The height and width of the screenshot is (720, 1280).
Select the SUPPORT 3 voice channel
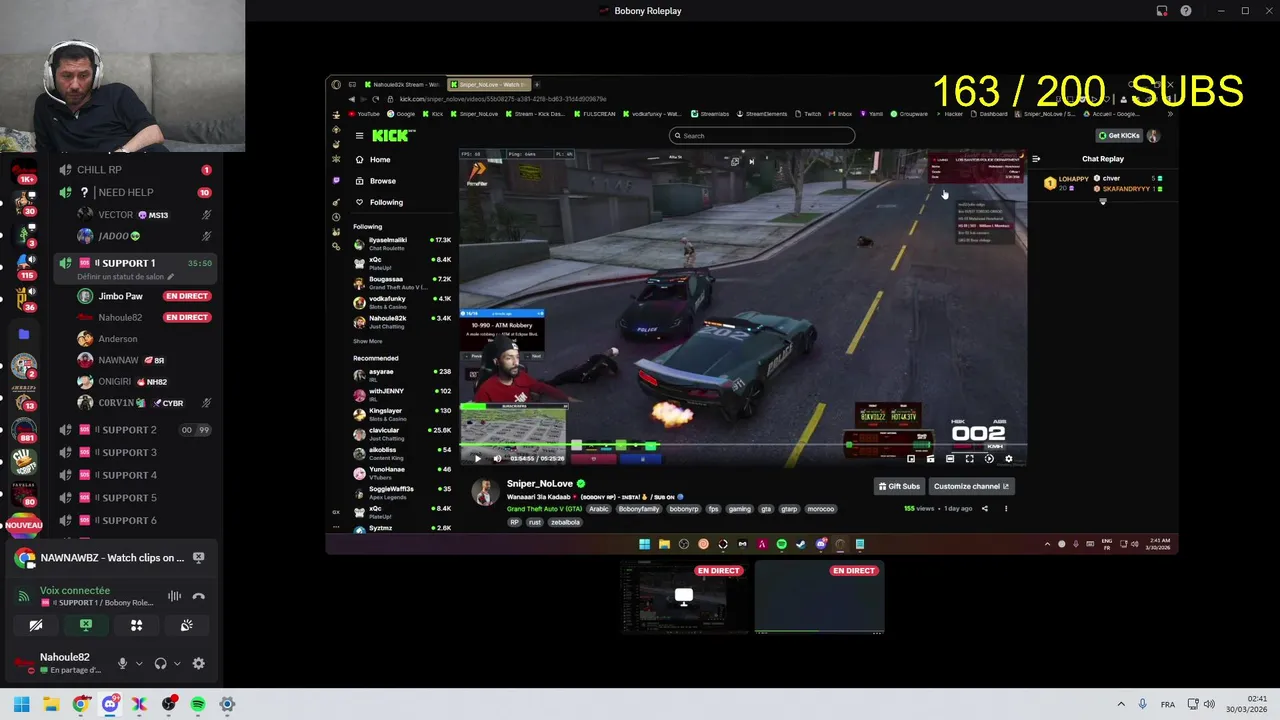click(135, 453)
